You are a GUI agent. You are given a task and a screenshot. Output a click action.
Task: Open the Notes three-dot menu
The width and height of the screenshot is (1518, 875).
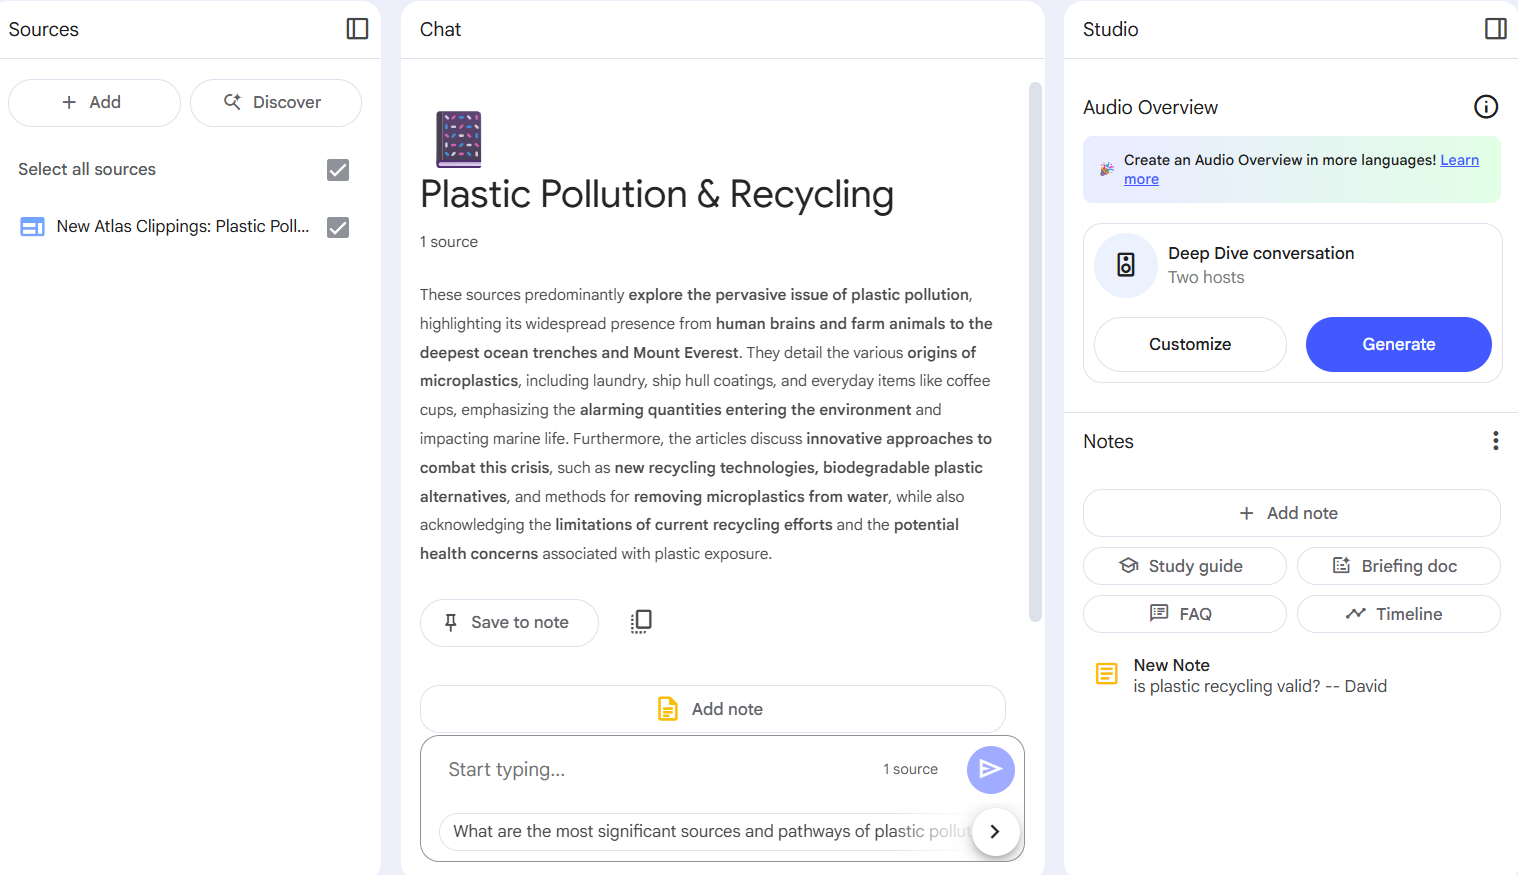click(1495, 441)
